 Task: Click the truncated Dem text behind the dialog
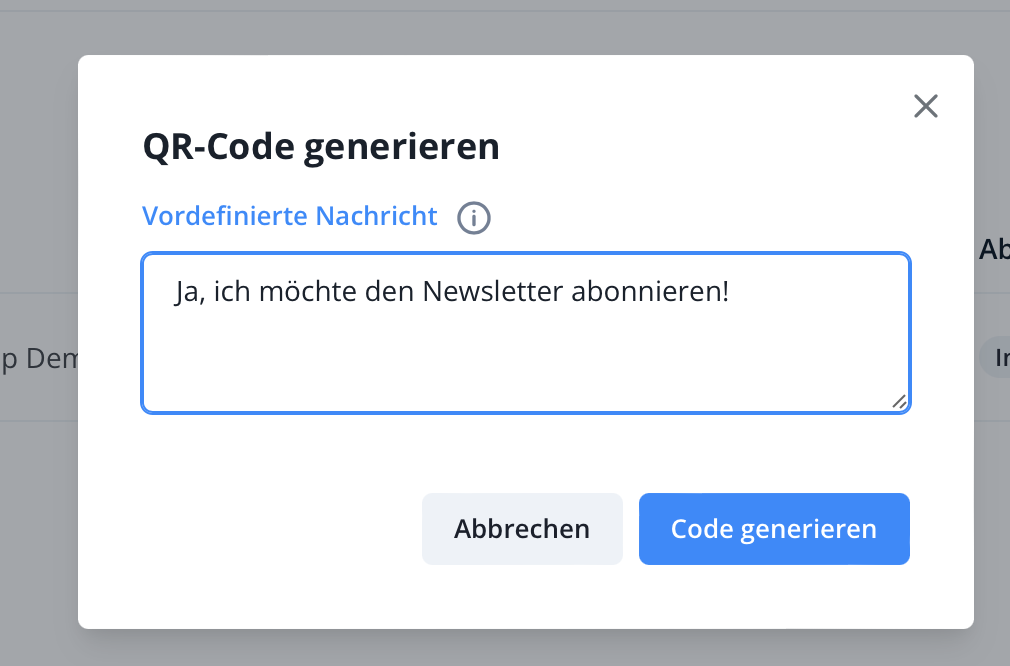45,359
